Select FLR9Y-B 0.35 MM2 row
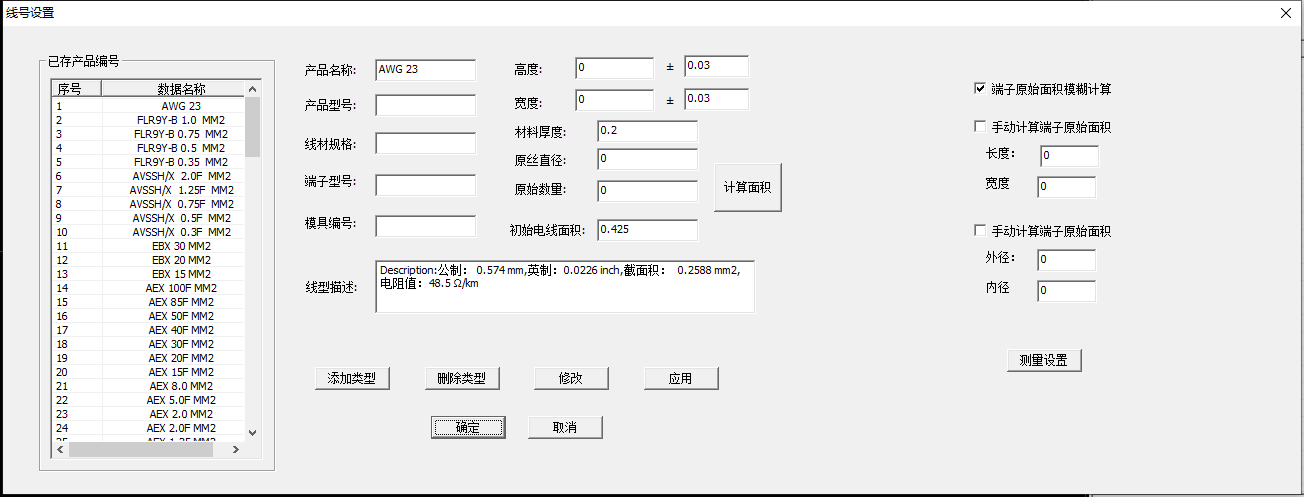The height and width of the screenshot is (497, 1304). (x=148, y=162)
